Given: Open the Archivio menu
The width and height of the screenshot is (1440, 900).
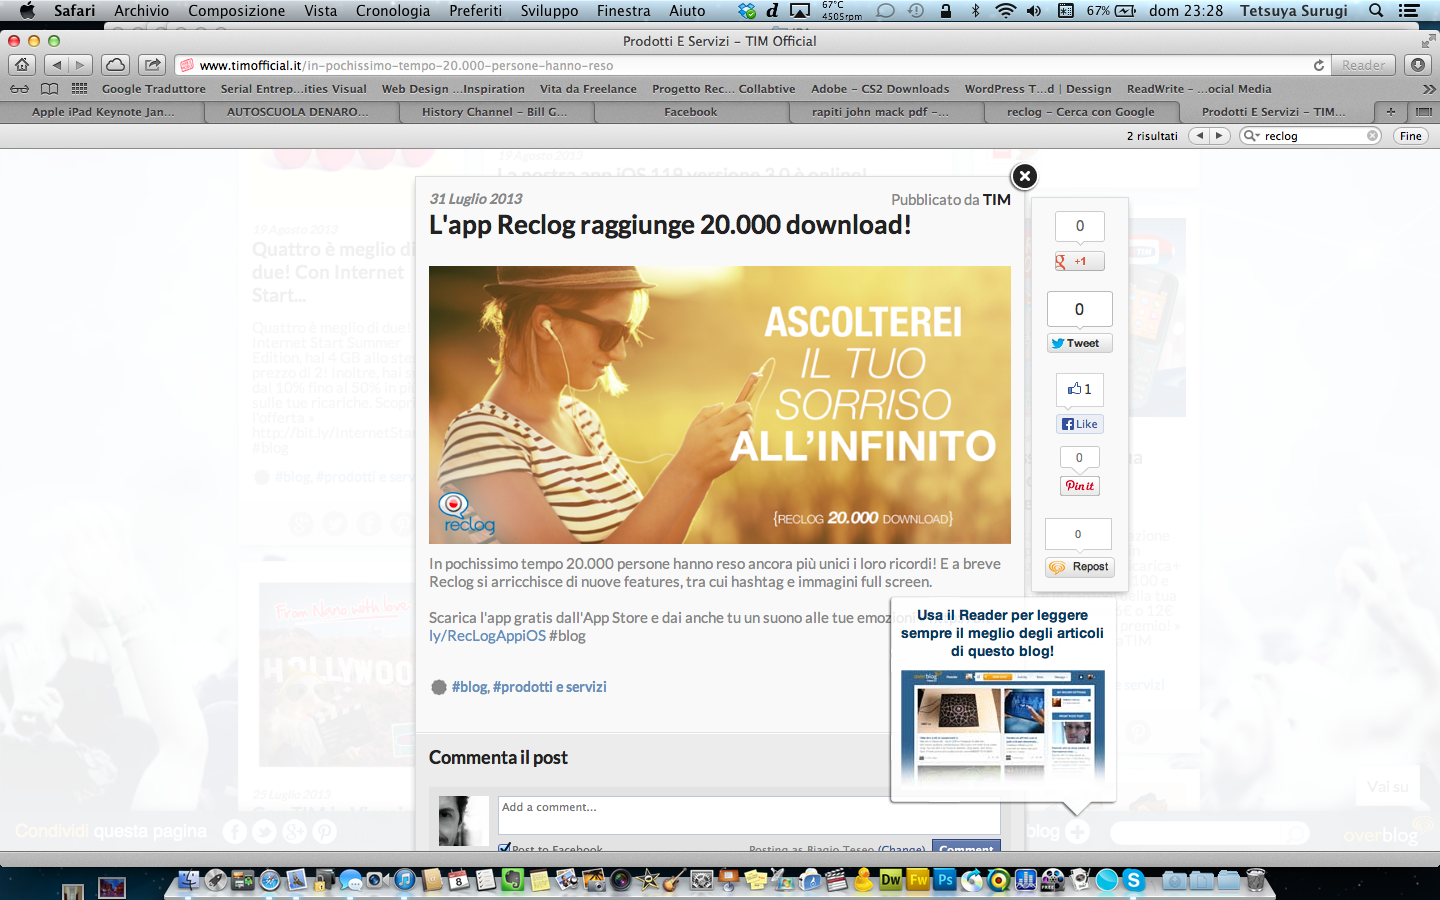Looking at the screenshot, I should point(141,11).
